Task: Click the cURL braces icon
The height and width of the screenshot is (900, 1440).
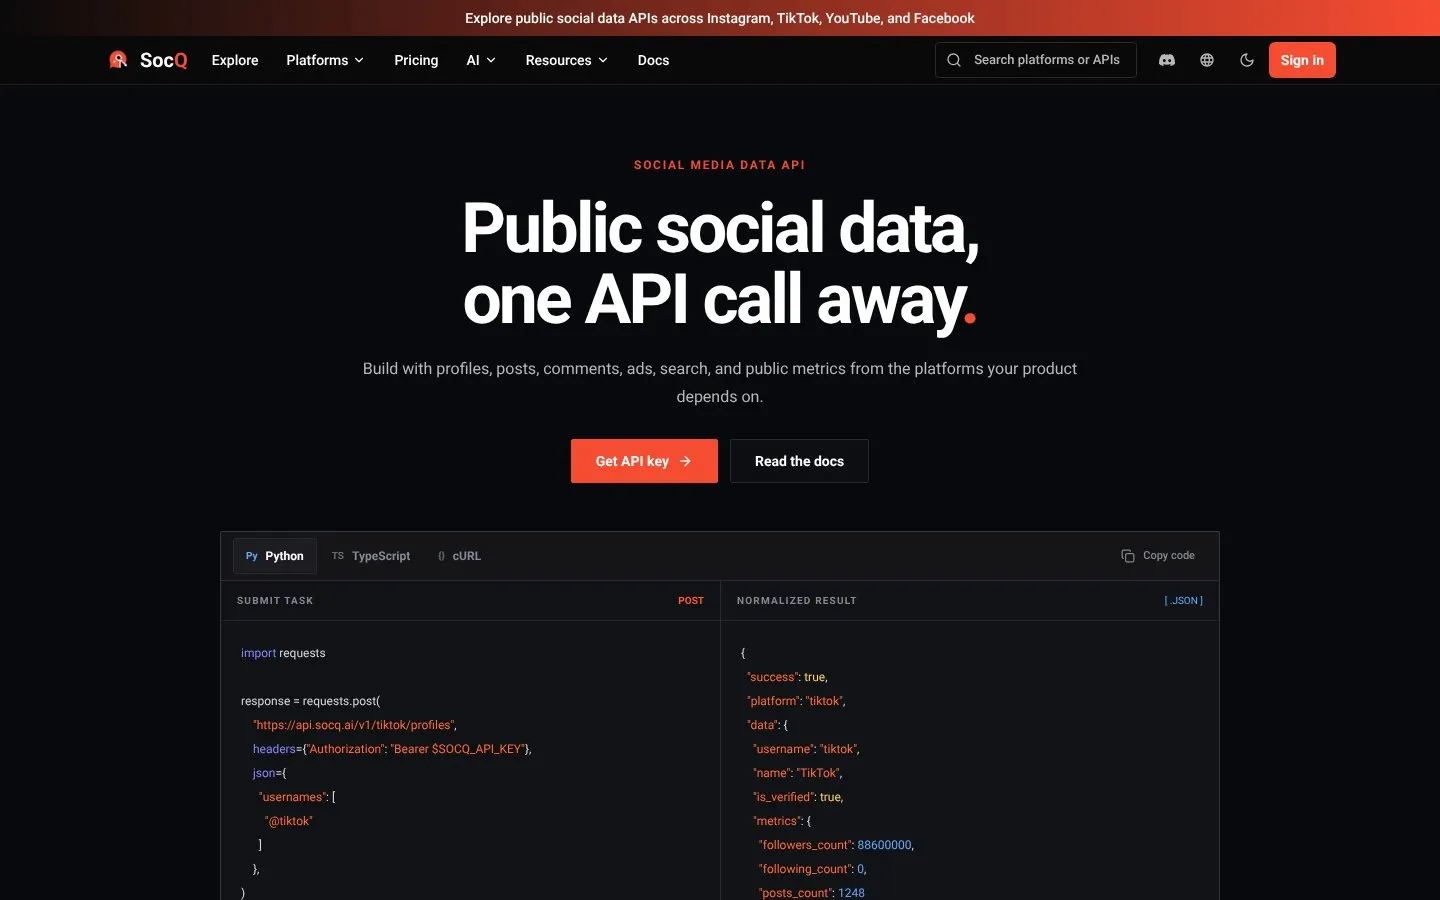Action: [441, 556]
